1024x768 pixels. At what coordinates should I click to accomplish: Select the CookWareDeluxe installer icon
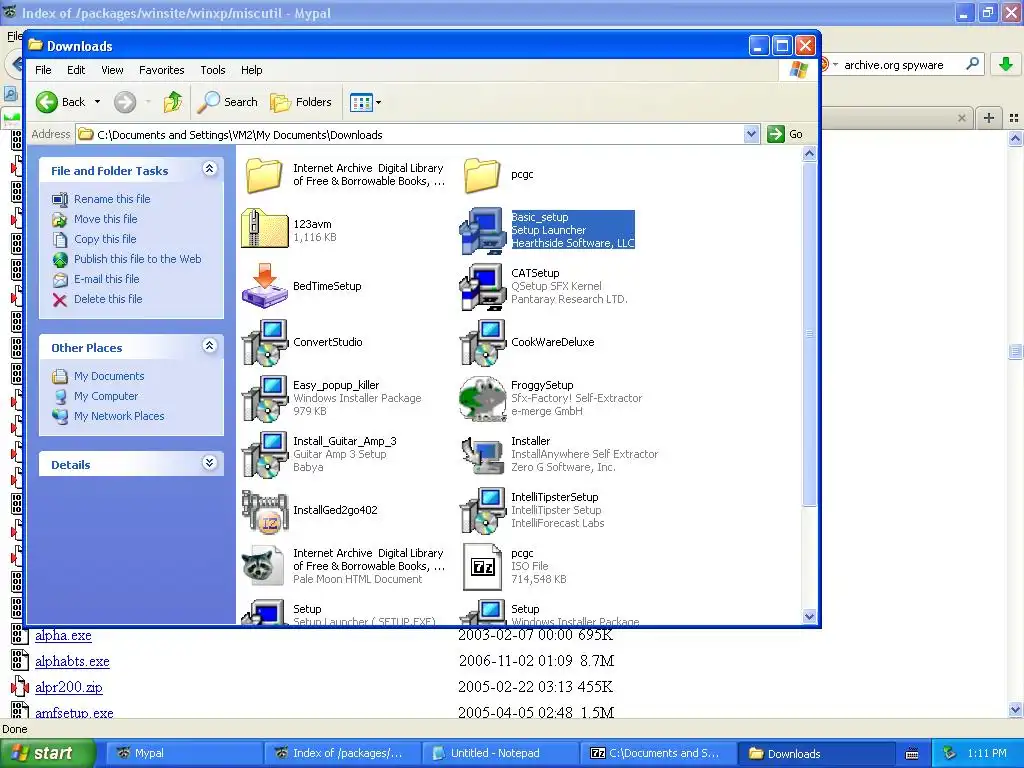[x=483, y=342]
